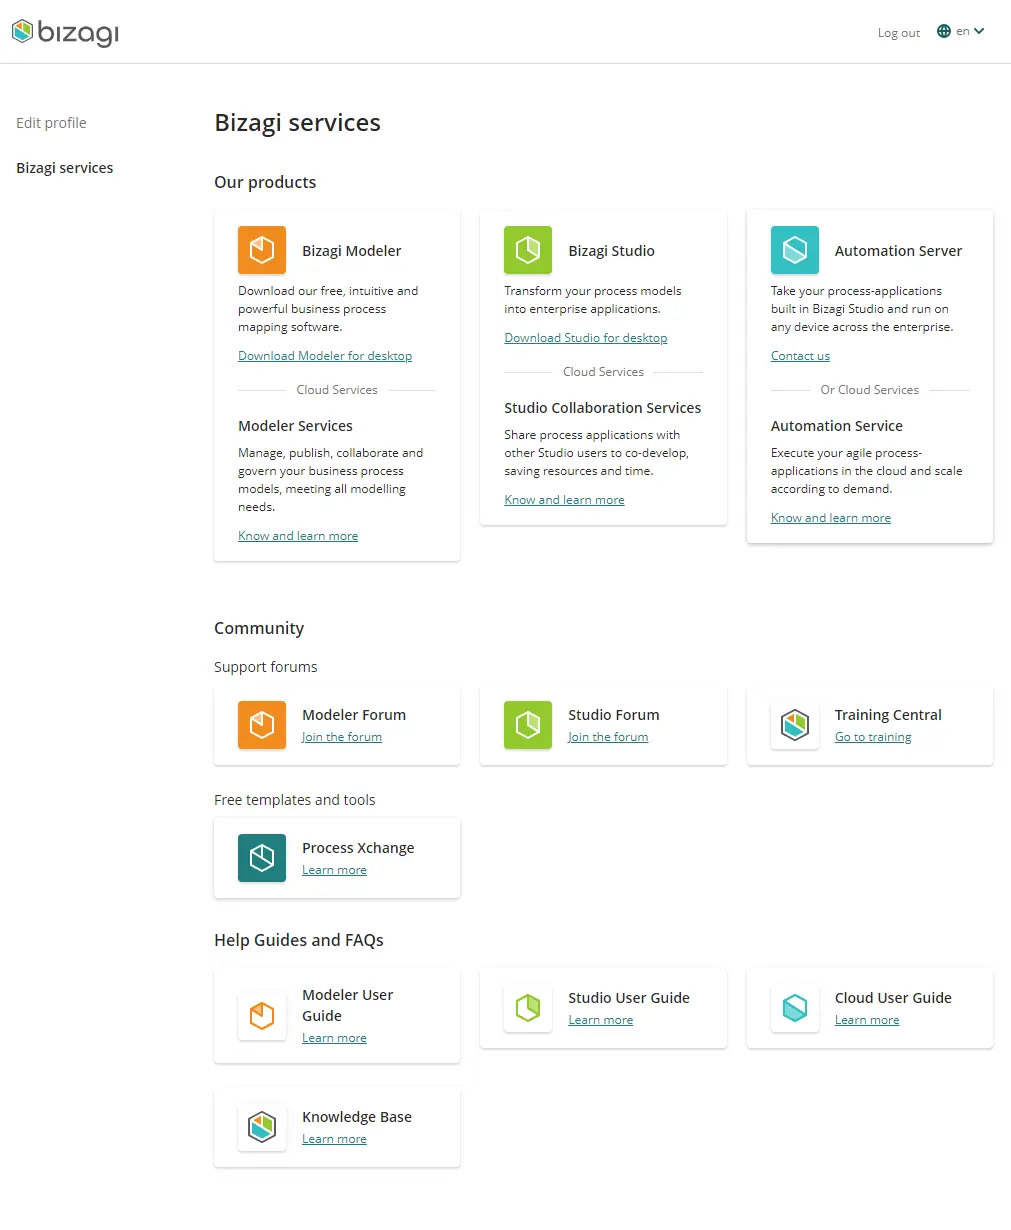Open Know and learn more under Modeler Services
The image size is (1011, 1230).
[298, 536]
